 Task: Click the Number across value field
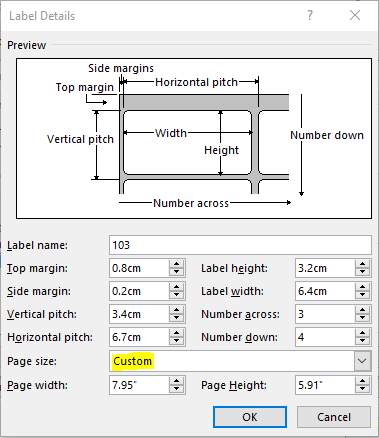pyautogui.click(x=325, y=314)
